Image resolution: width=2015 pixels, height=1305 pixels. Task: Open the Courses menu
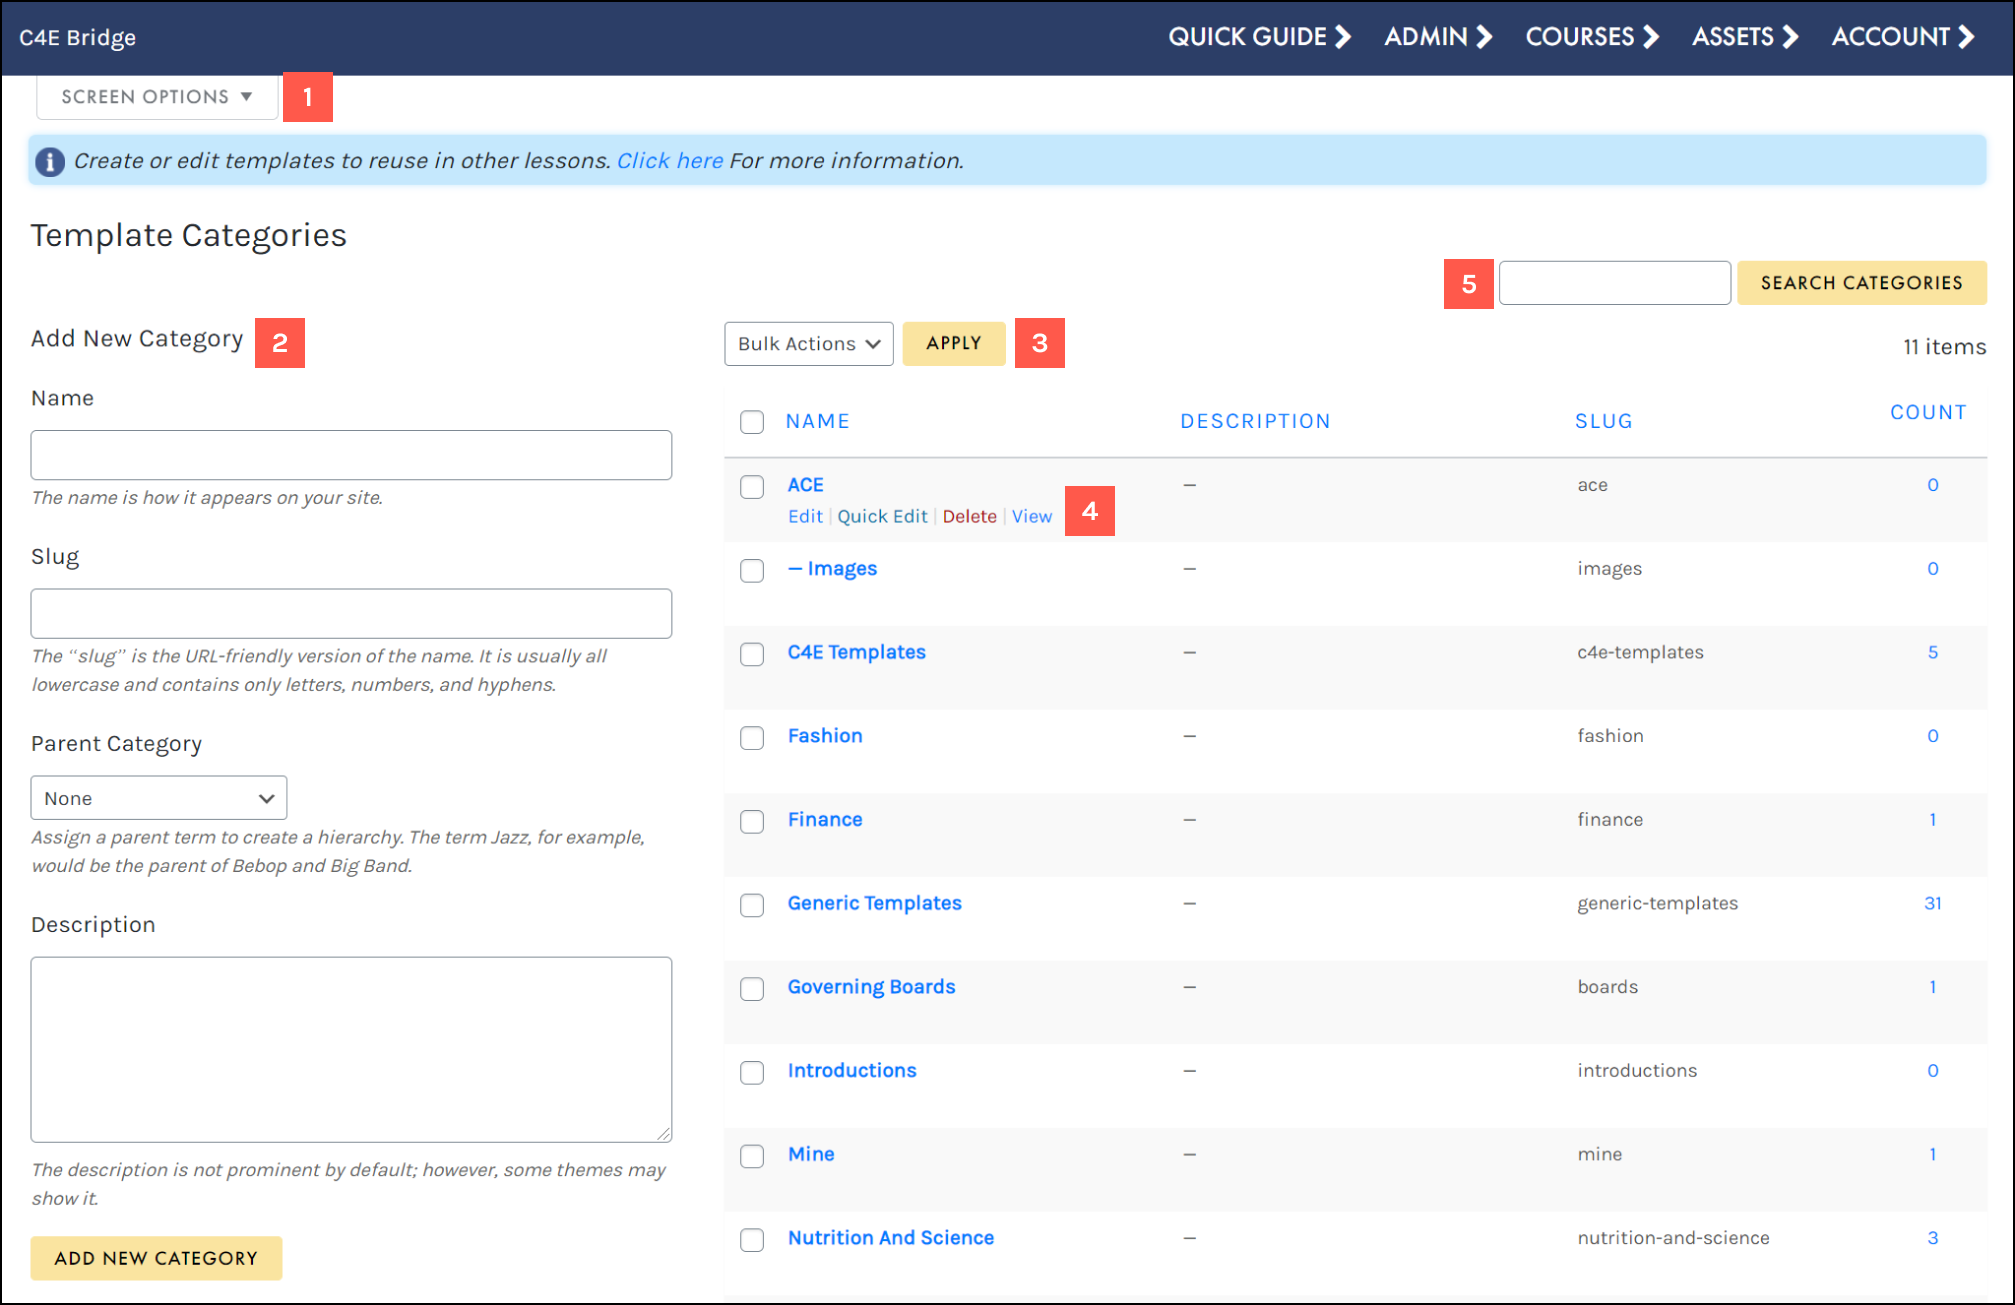coord(1592,37)
